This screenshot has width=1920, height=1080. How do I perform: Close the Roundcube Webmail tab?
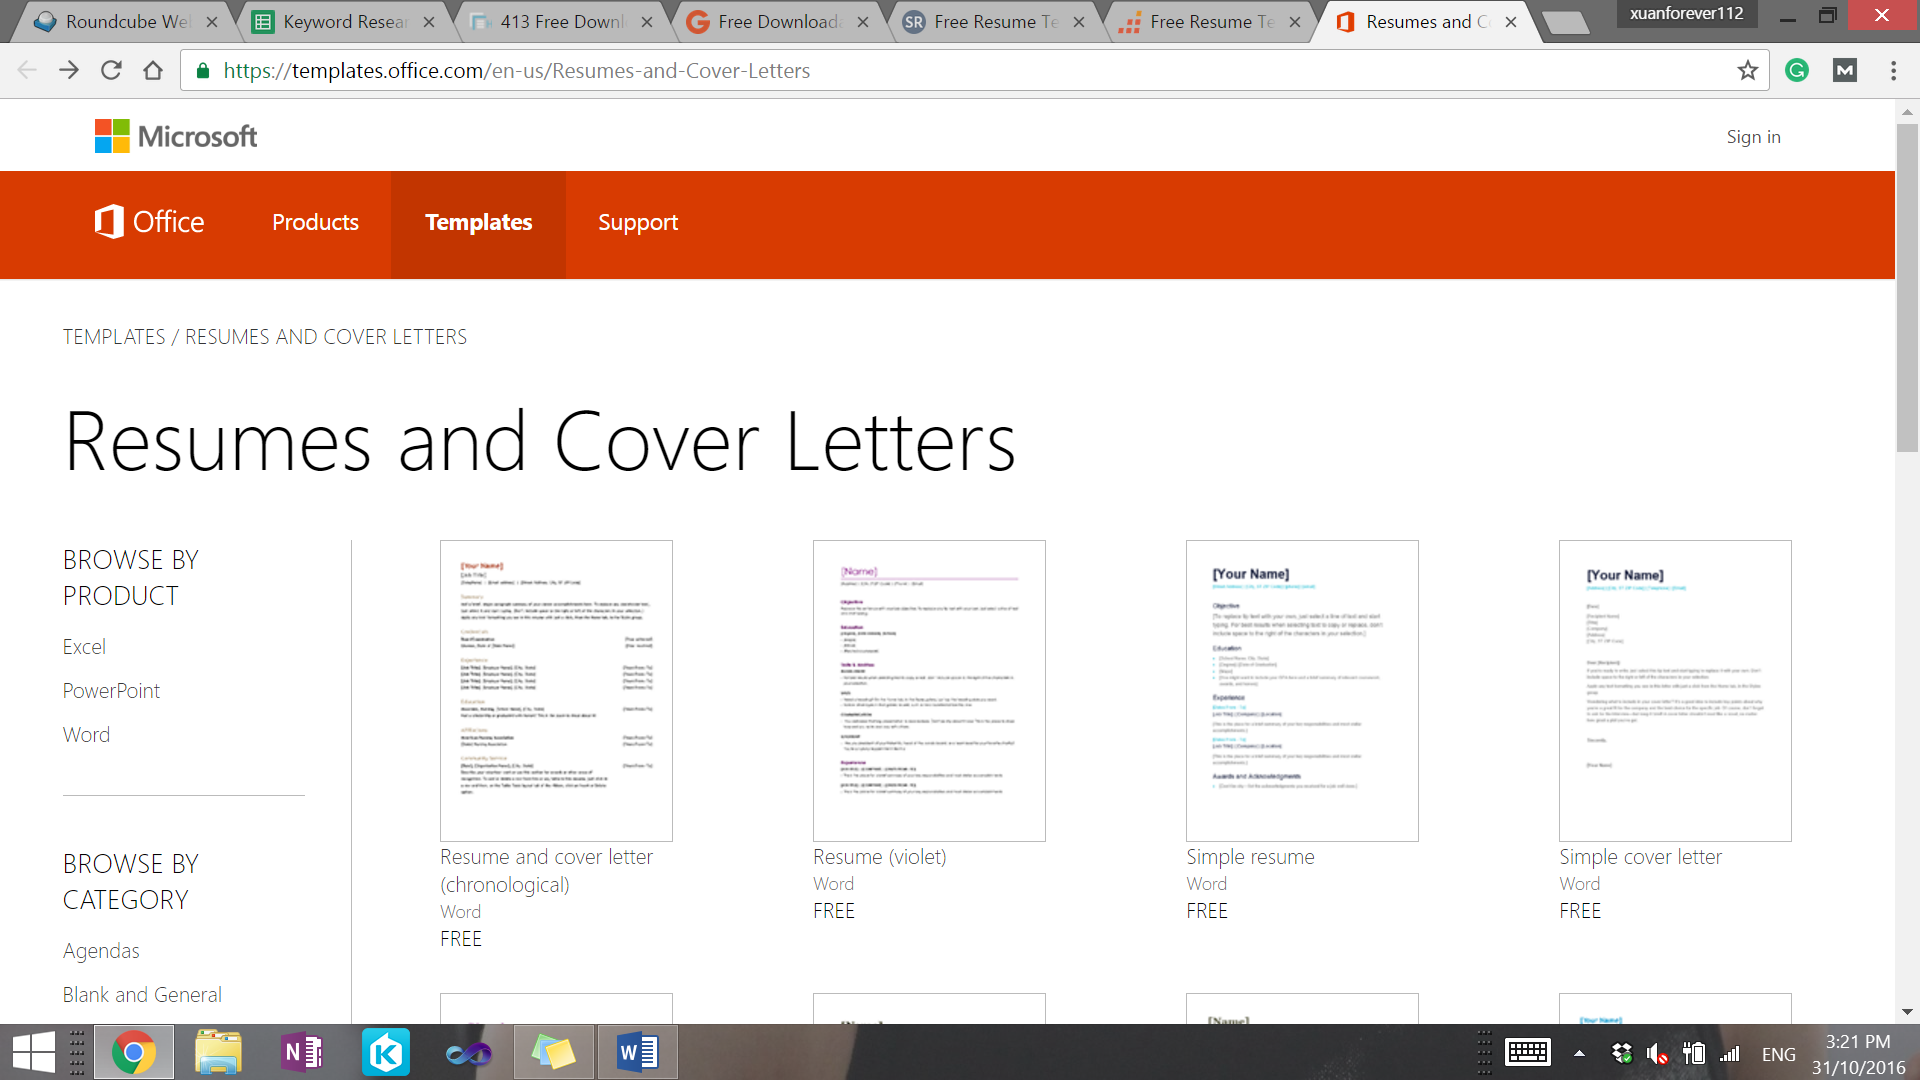coord(212,22)
